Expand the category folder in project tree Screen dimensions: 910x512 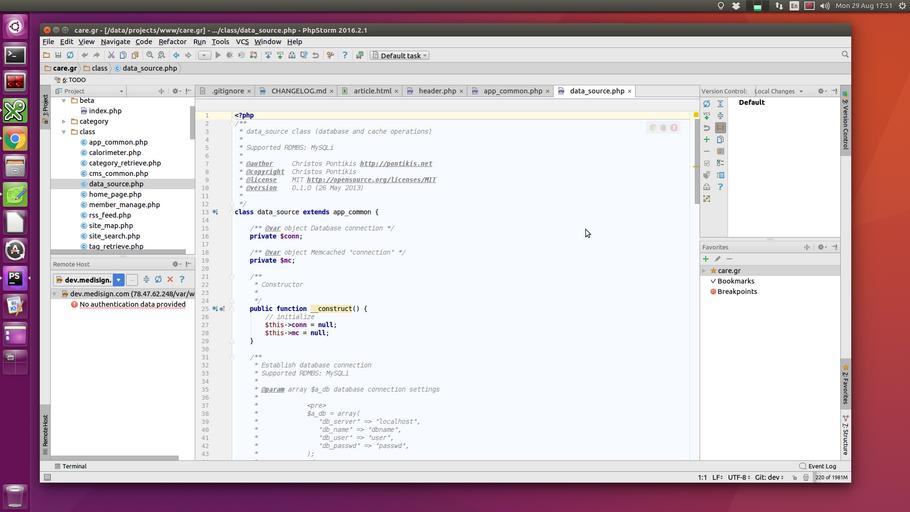[x=64, y=122]
